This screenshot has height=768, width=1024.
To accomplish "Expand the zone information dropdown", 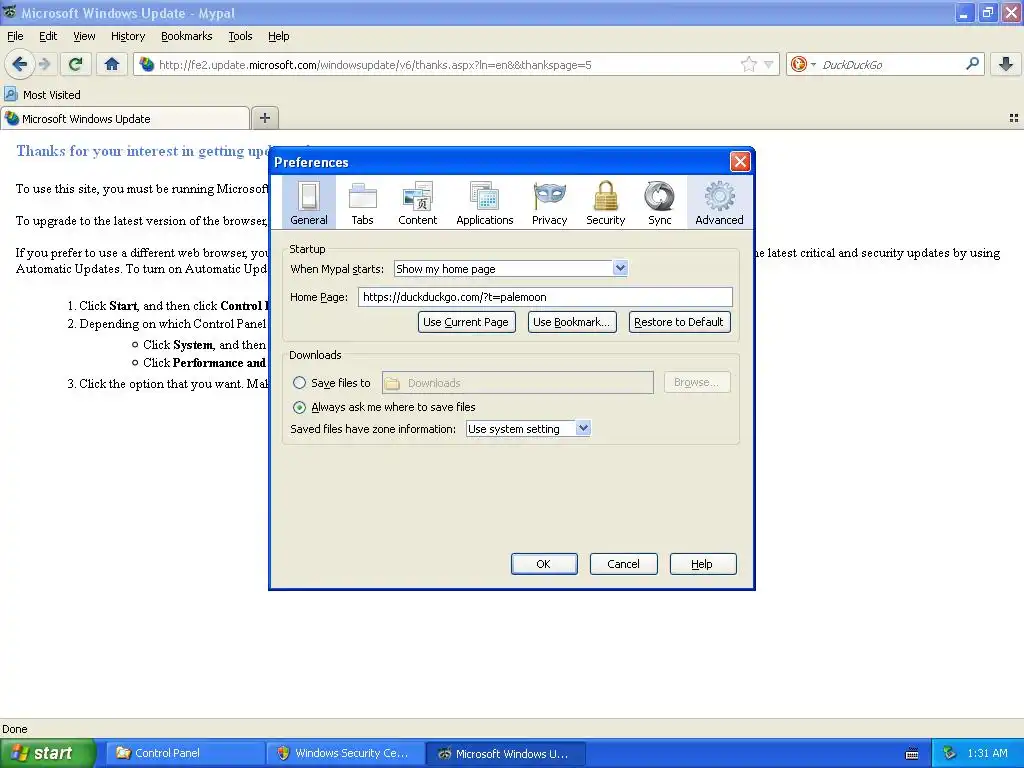I will click(x=528, y=428).
